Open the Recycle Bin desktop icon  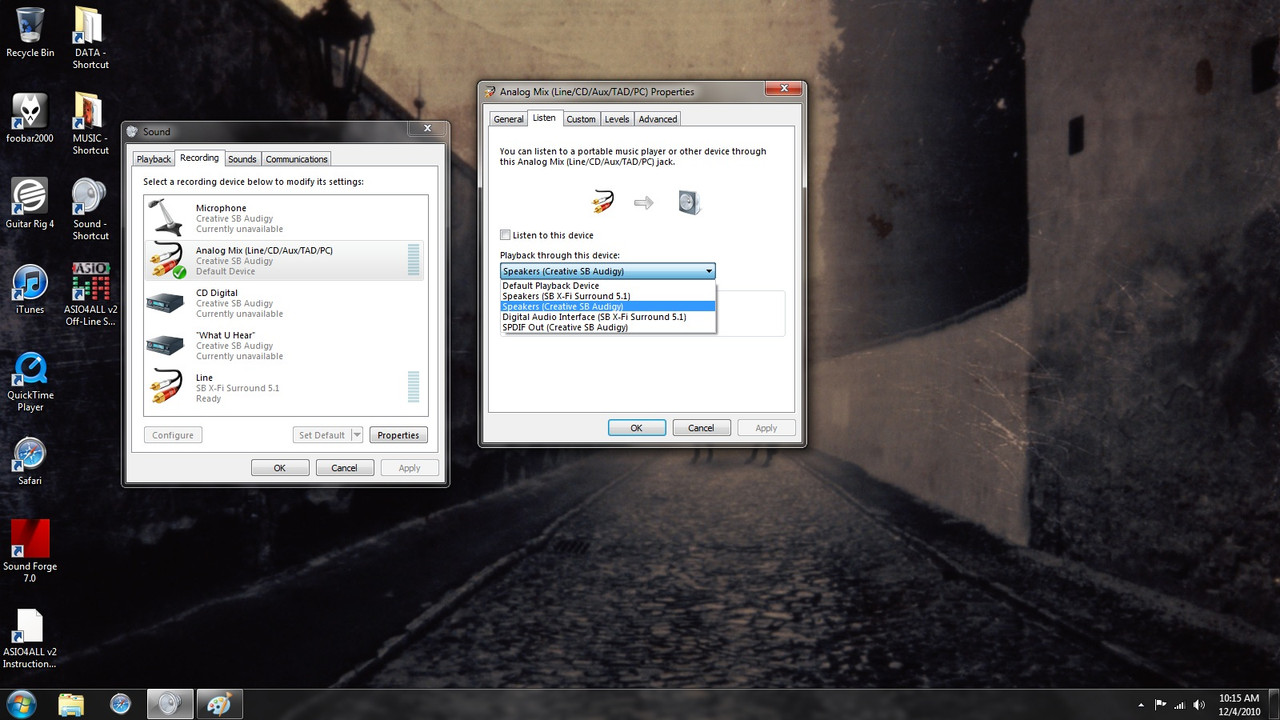click(x=30, y=32)
